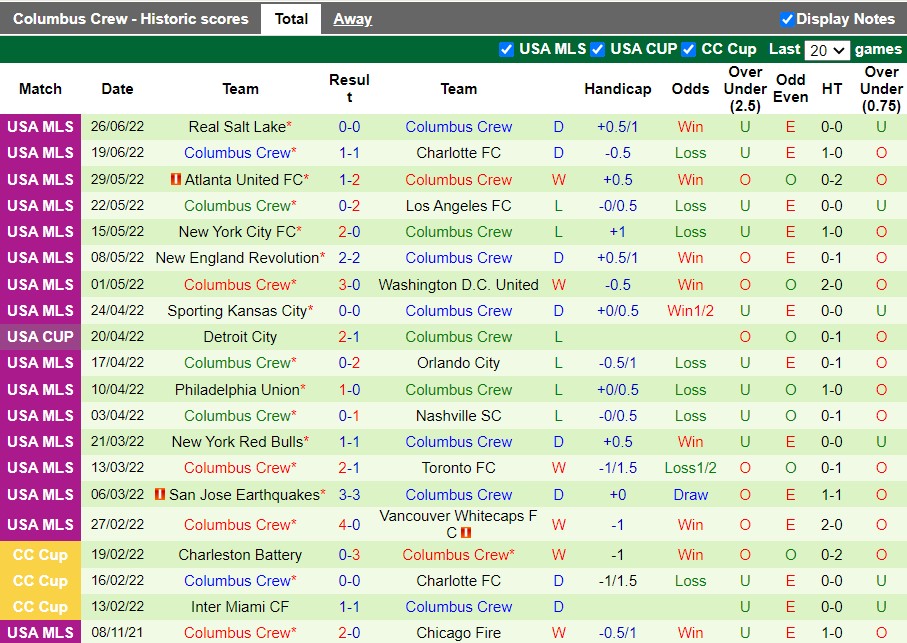Click the HT column header

pyautogui.click(x=832, y=89)
